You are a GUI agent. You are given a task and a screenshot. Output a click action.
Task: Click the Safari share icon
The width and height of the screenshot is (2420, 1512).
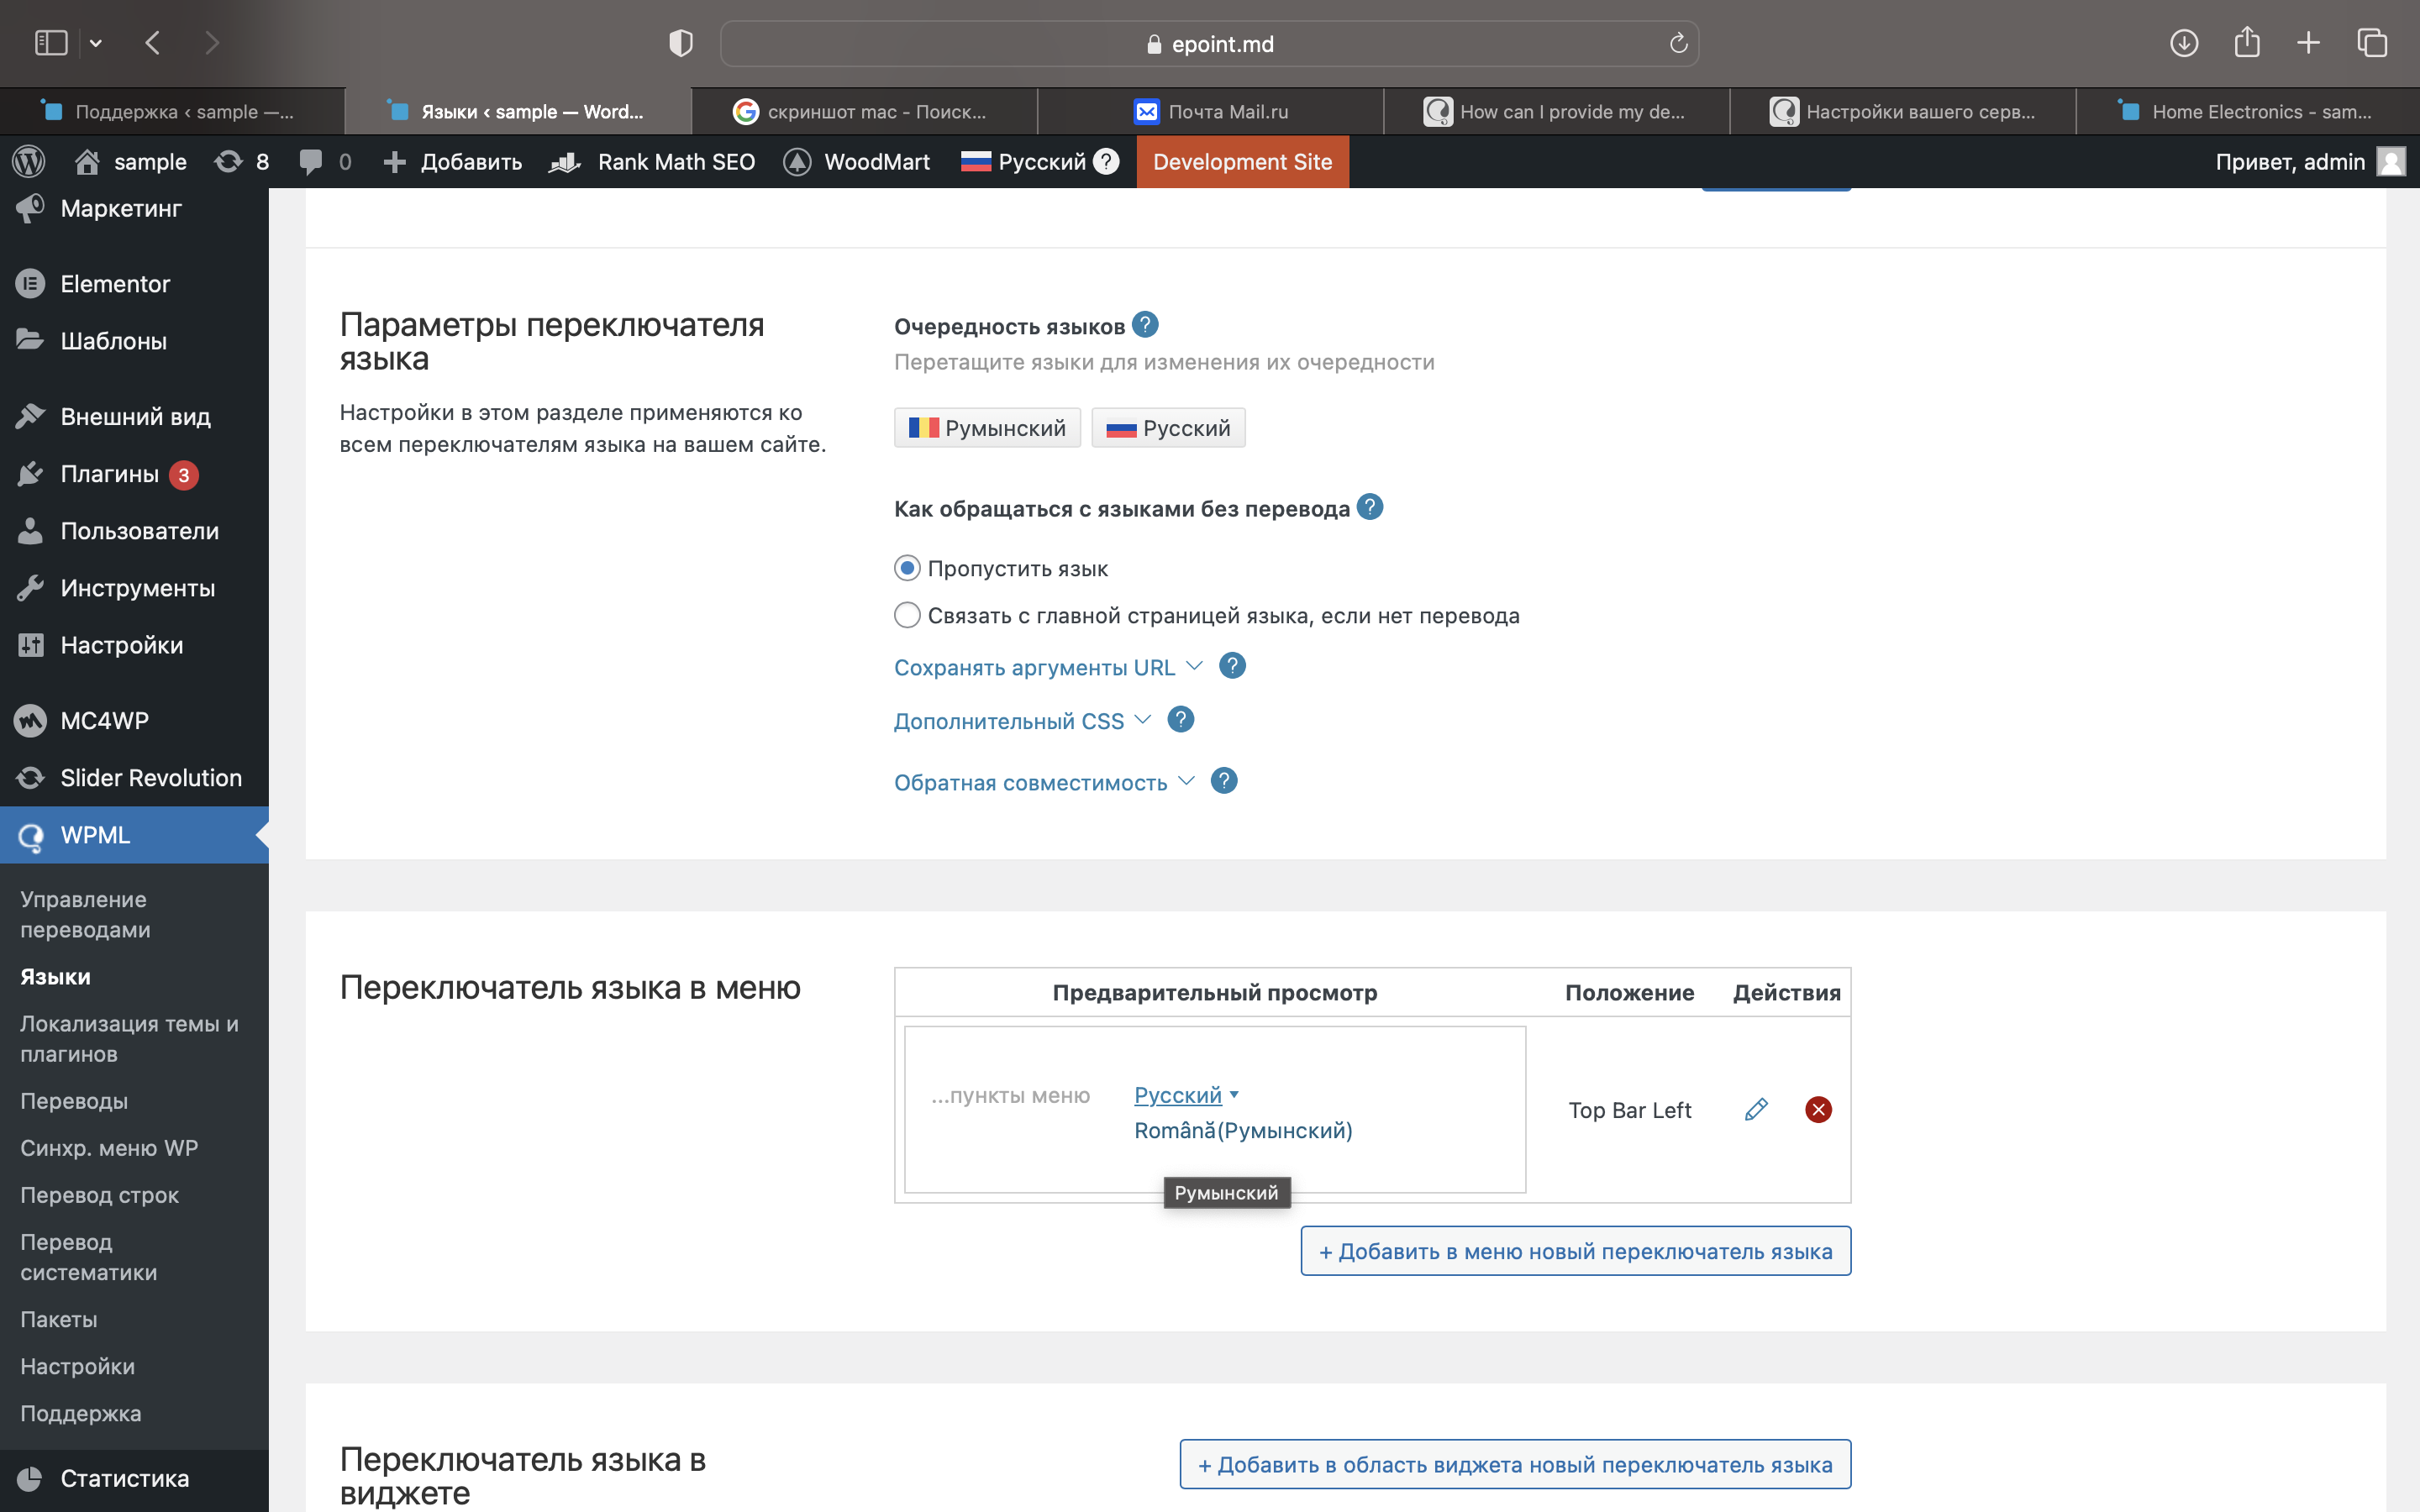2247,42
